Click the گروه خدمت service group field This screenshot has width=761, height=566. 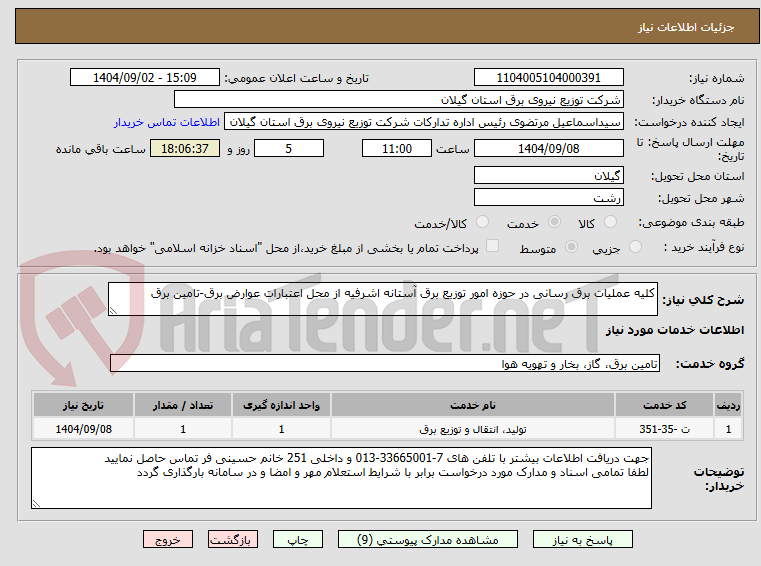[384, 363]
